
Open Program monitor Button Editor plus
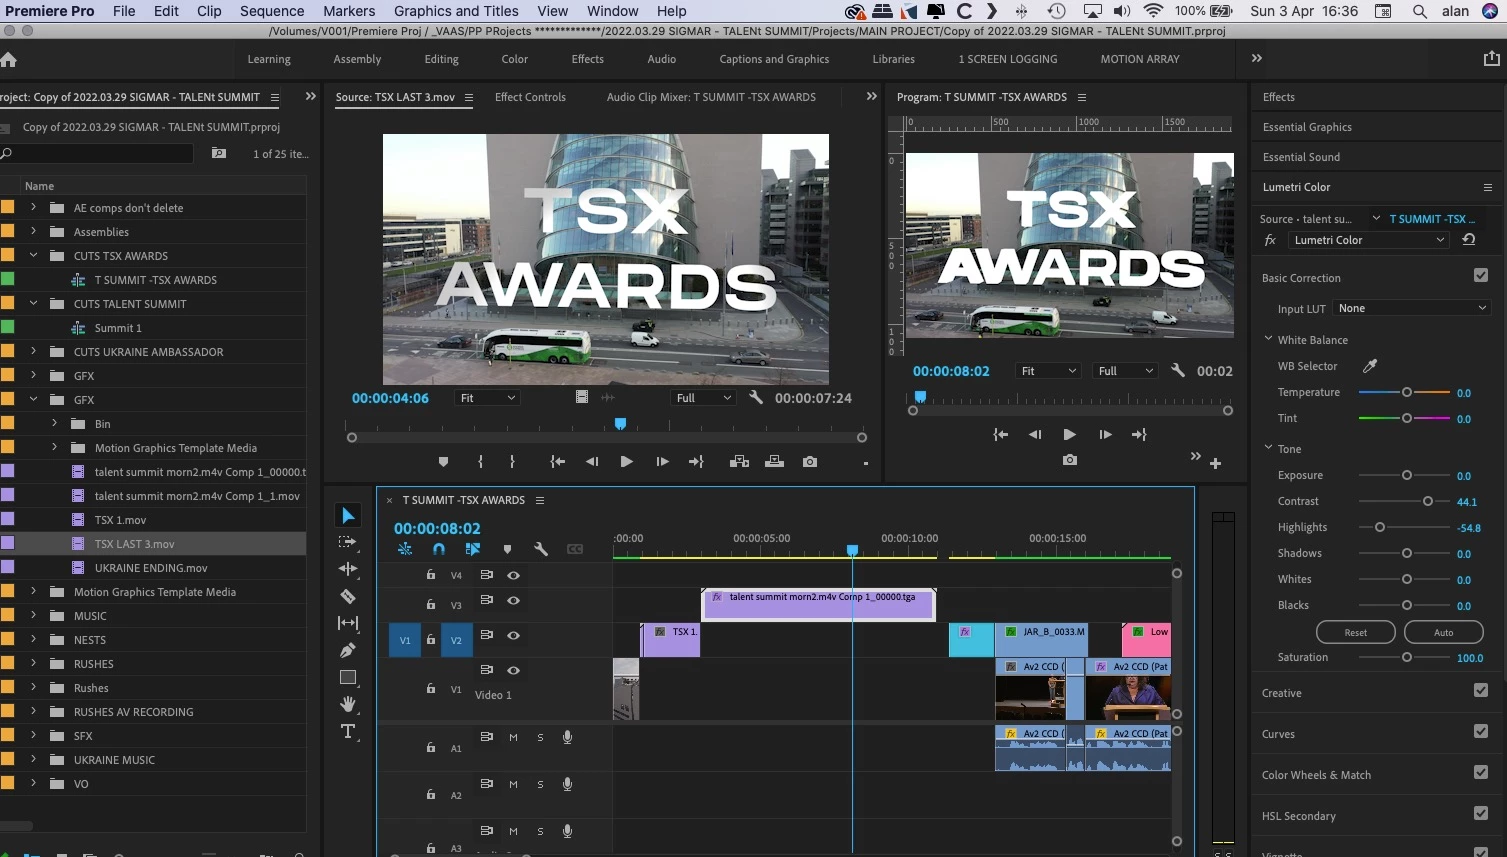pyautogui.click(x=1215, y=463)
